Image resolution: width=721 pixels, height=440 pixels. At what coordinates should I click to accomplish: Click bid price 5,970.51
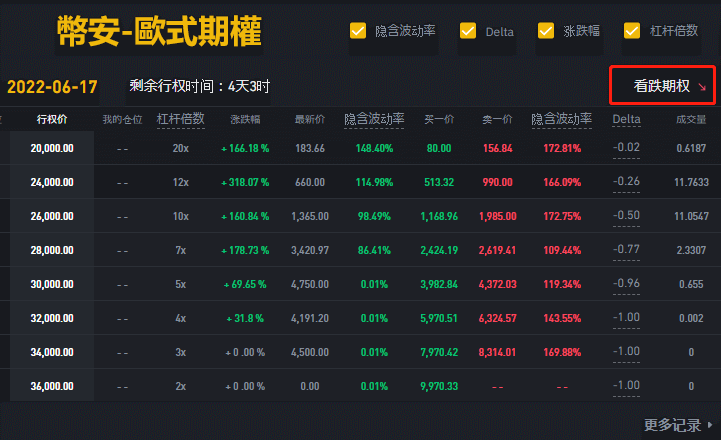[439, 319]
